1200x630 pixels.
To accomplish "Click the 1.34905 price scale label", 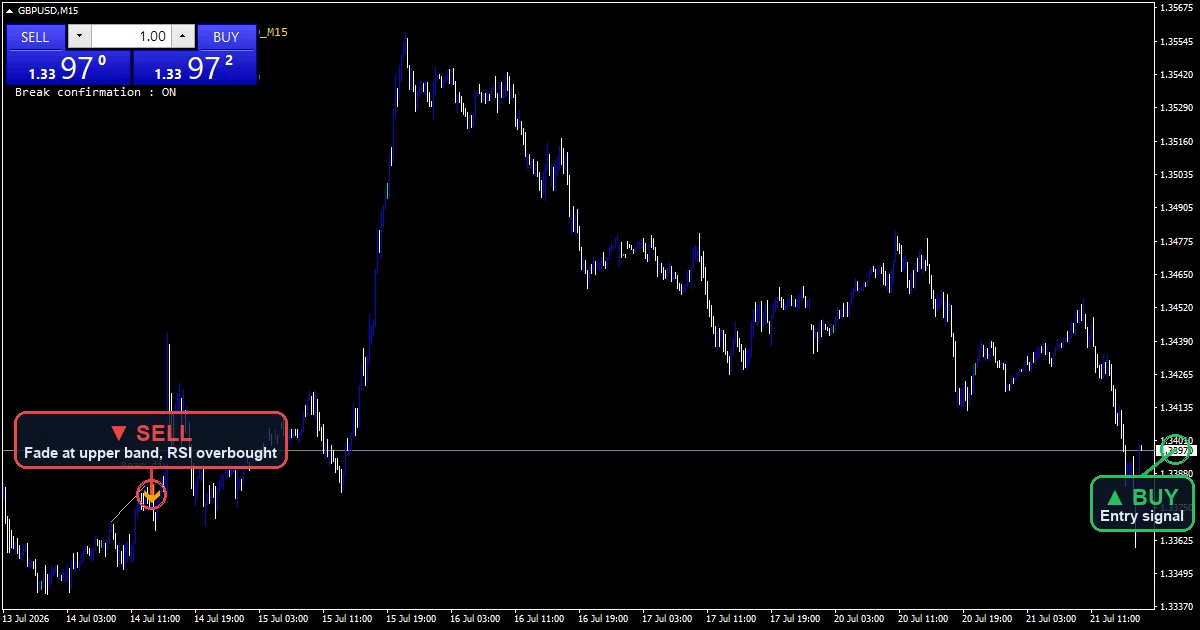I will pyautogui.click(x=1177, y=208).
